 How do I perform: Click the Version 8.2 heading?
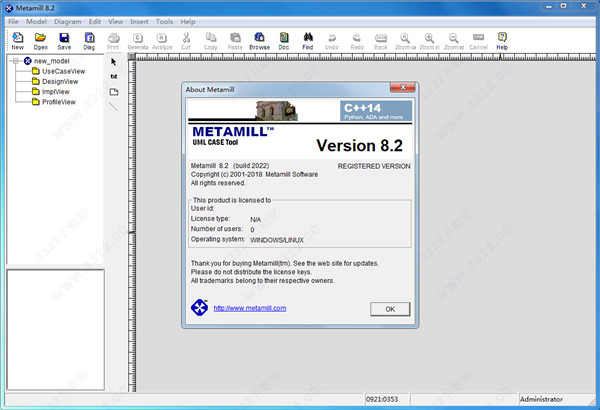point(359,145)
